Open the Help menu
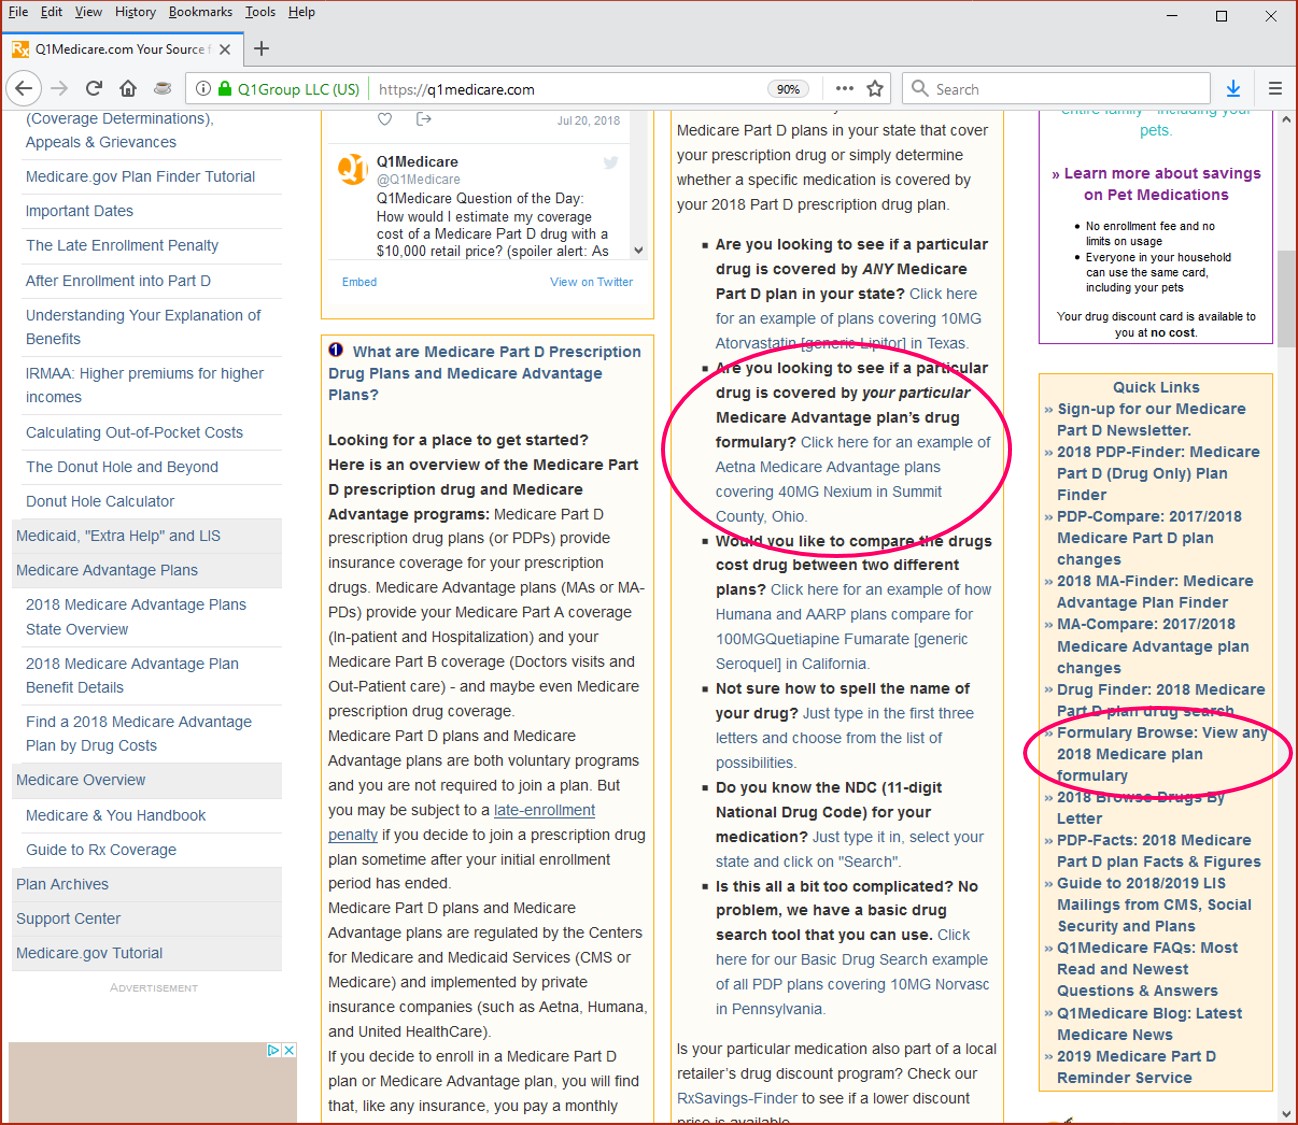The image size is (1298, 1125). point(301,12)
